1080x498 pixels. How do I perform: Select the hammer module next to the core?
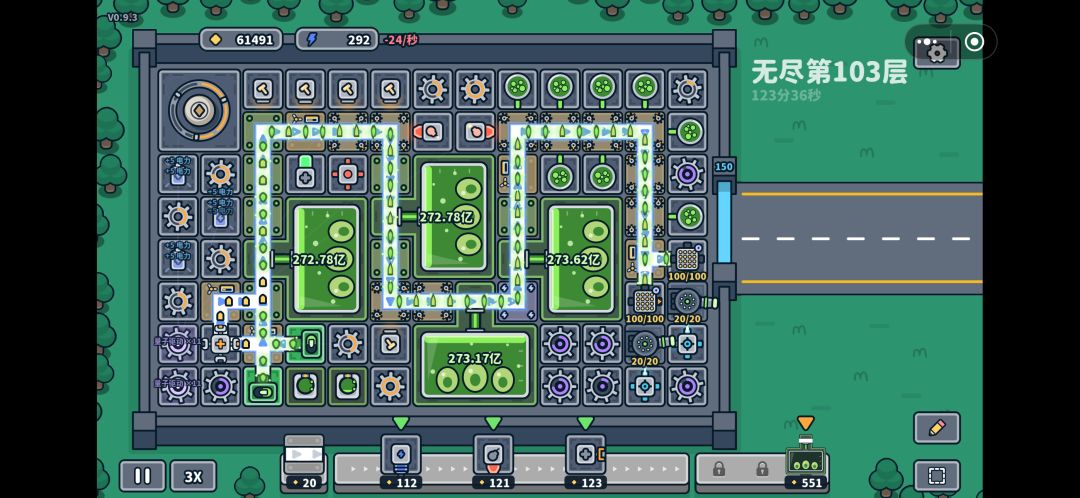click(x=263, y=89)
